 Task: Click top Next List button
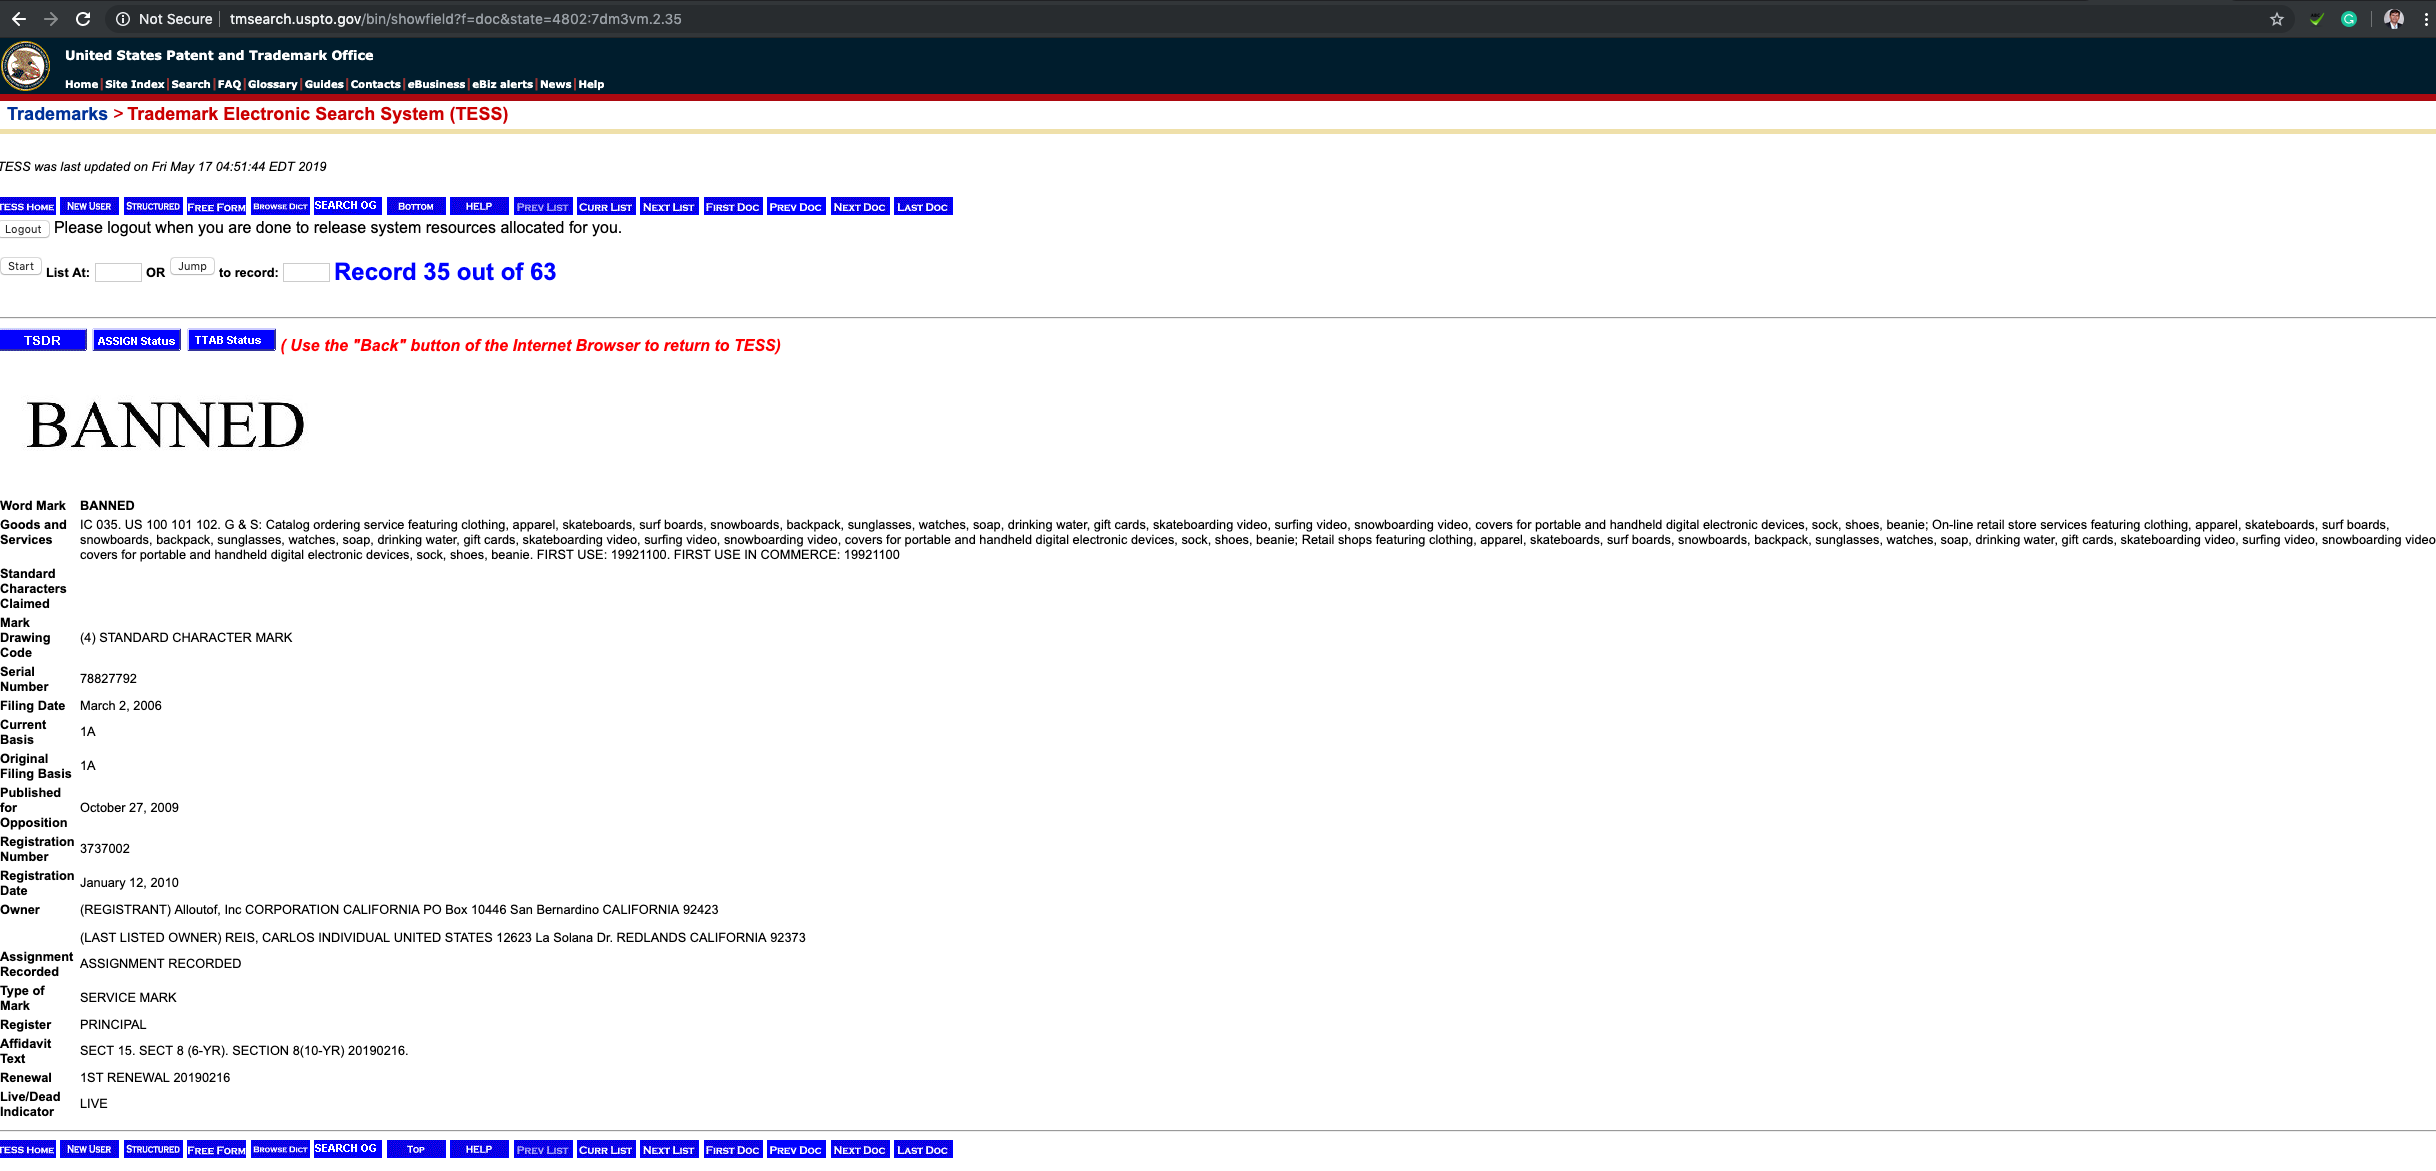(x=669, y=207)
